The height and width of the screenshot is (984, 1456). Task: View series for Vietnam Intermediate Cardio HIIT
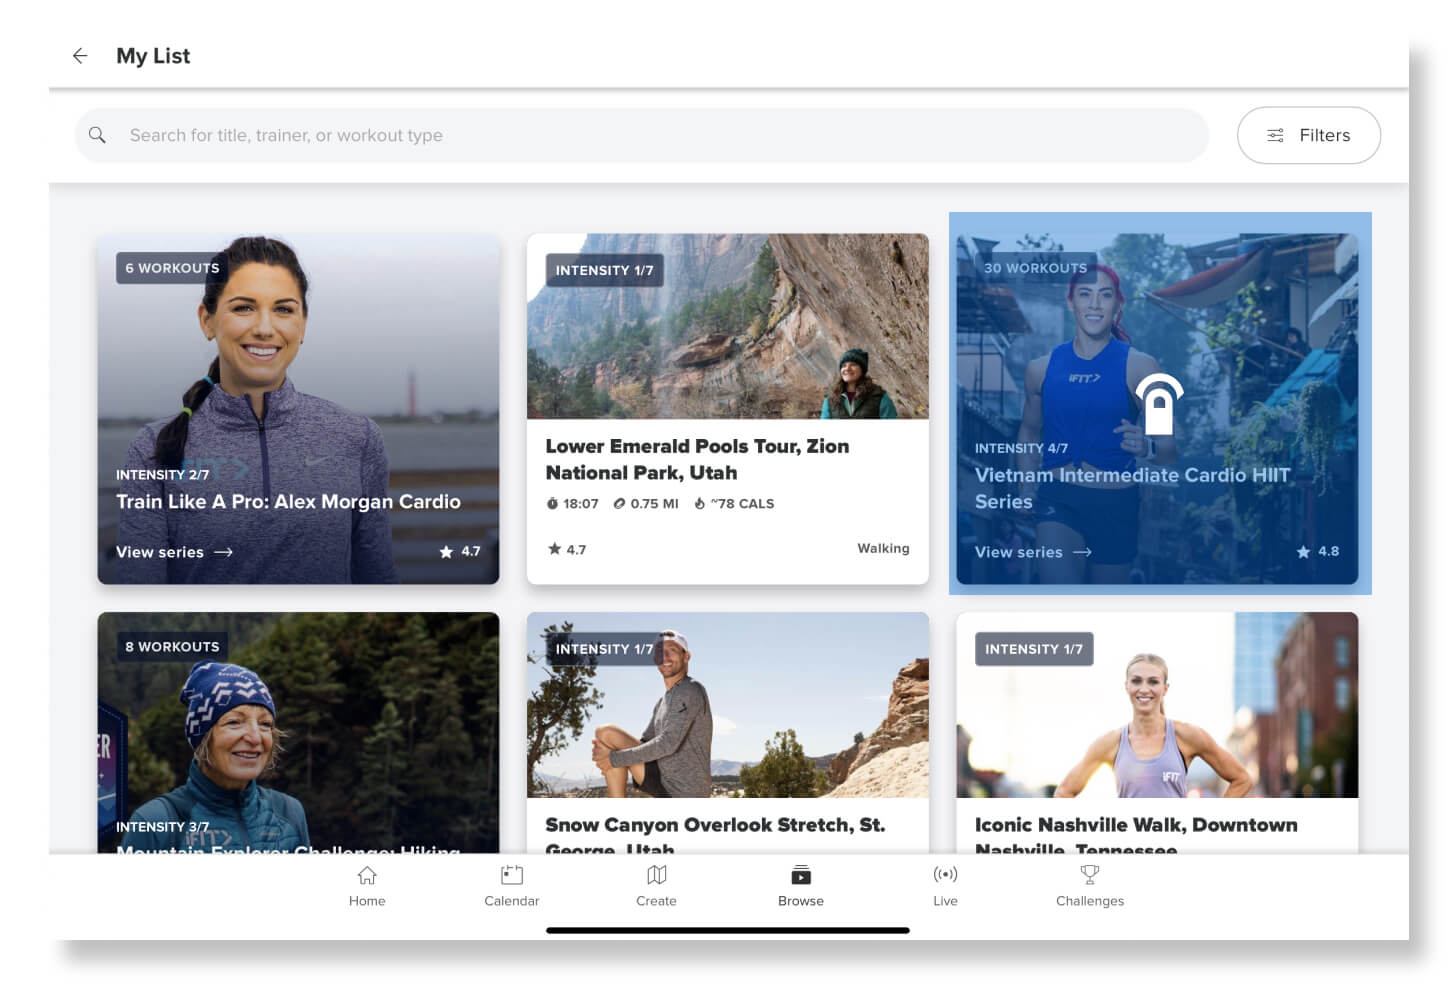coord(1033,552)
